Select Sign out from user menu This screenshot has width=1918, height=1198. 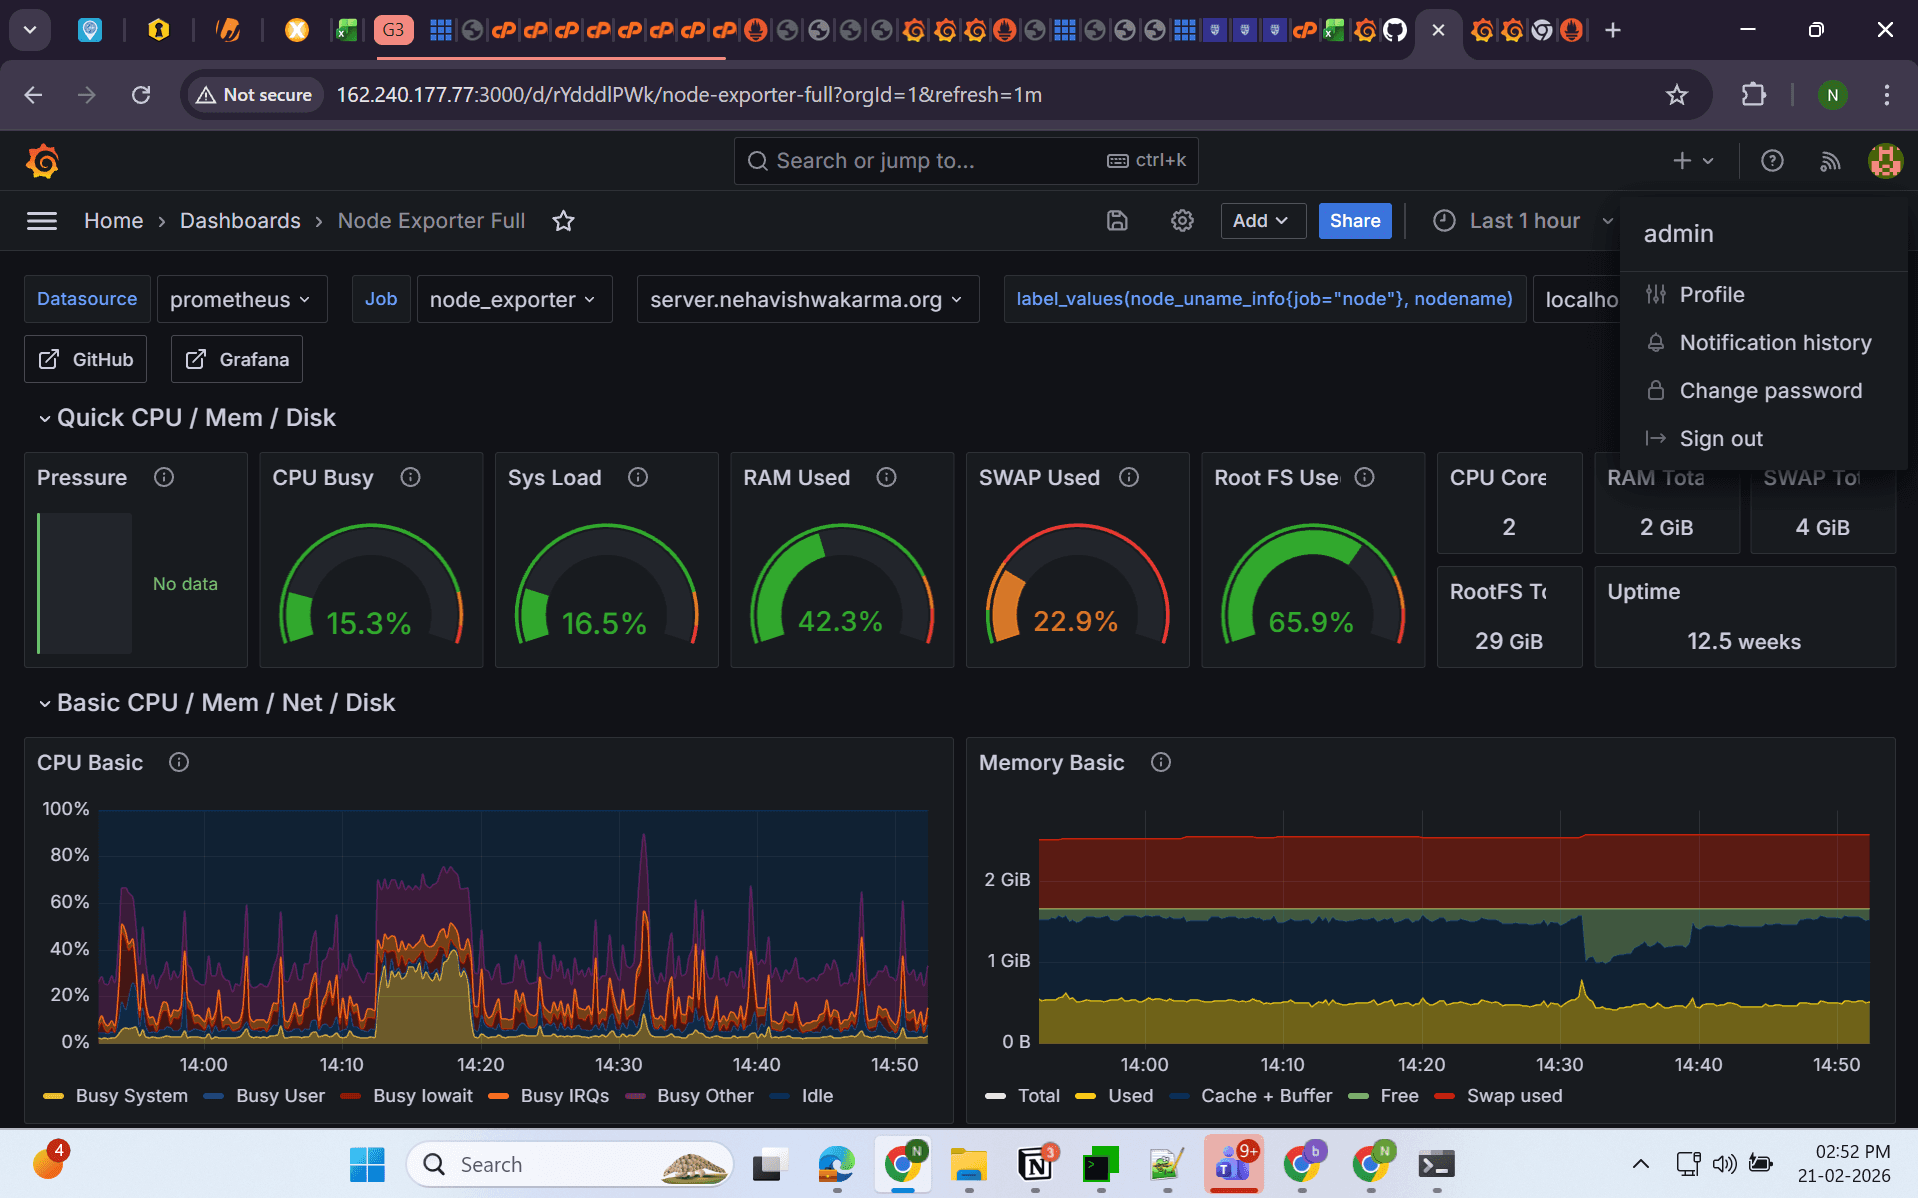1720,439
